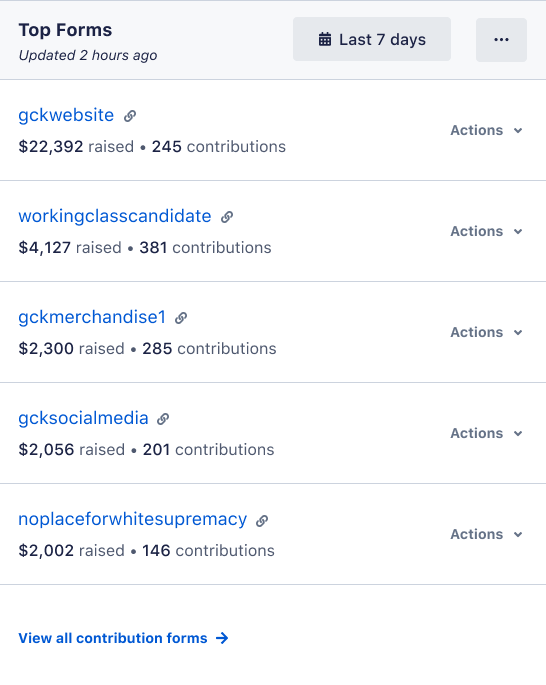
Task: Copy link icon next to gckwebsite
Action: tap(130, 116)
